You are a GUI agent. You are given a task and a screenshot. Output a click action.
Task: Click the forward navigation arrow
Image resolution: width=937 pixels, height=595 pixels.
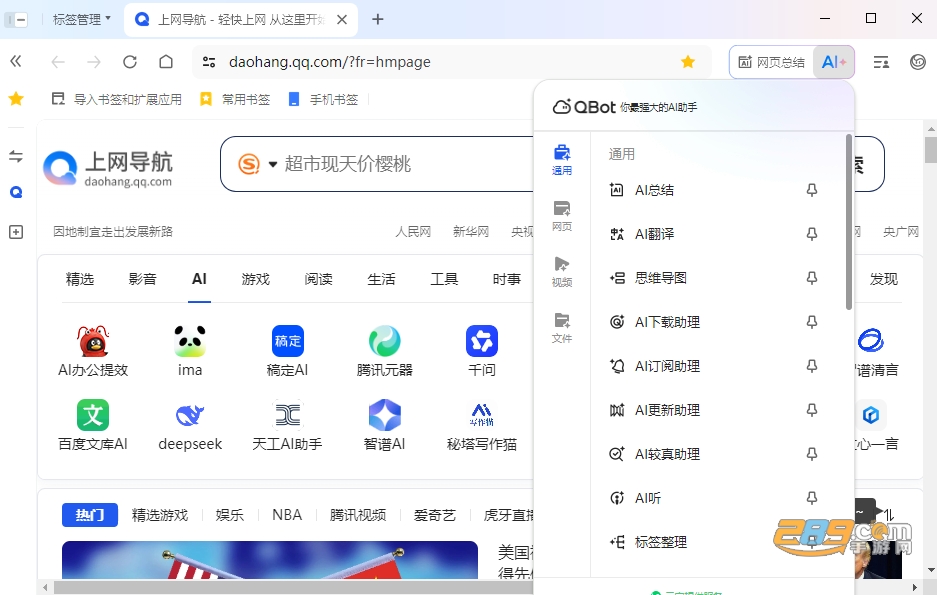pyautogui.click(x=94, y=62)
